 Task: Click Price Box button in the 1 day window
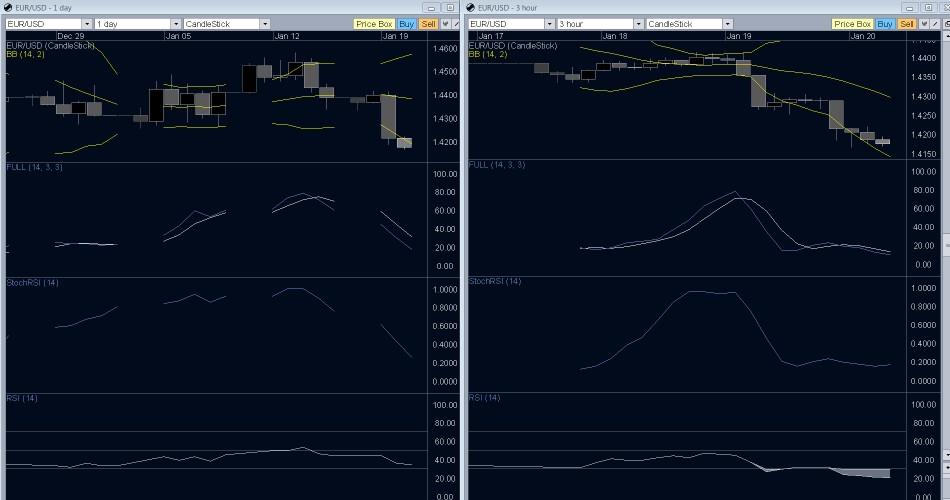[374, 24]
